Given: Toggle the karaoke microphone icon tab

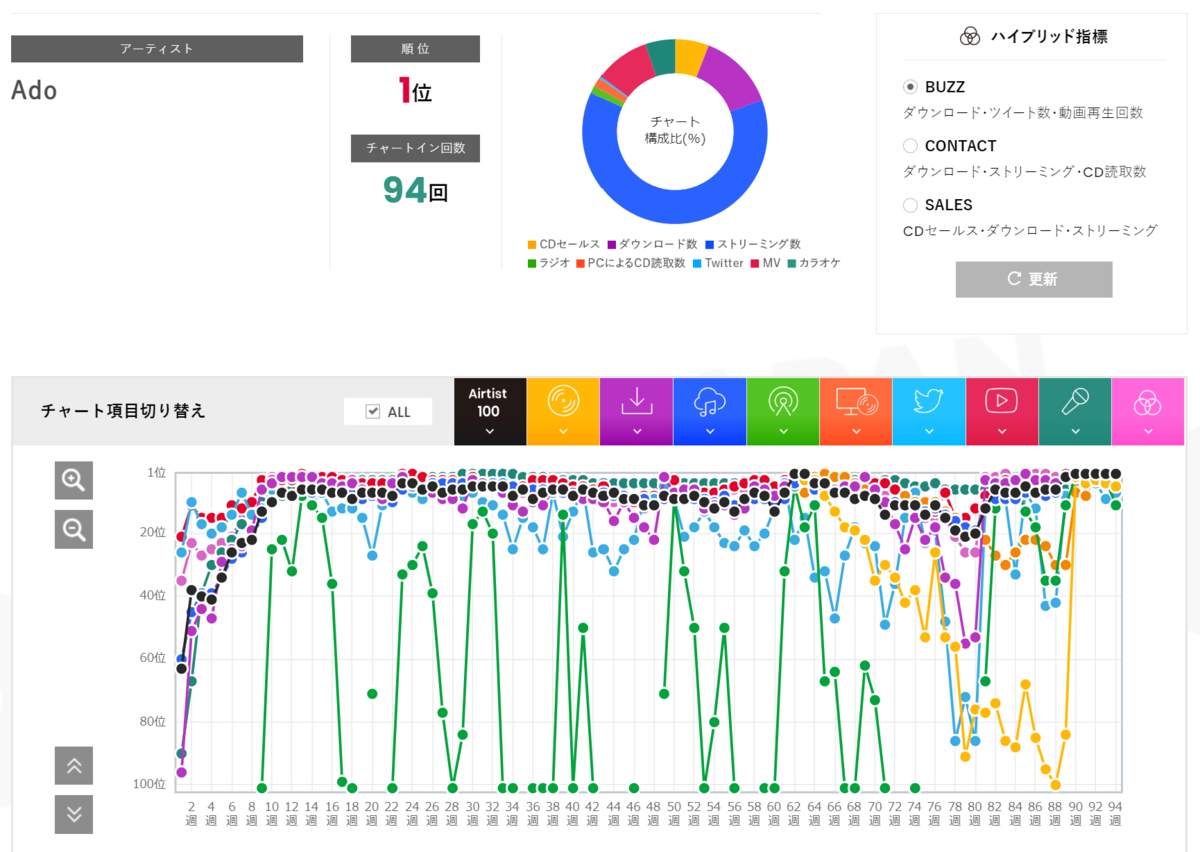Looking at the screenshot, I should tap(1075, 412).
